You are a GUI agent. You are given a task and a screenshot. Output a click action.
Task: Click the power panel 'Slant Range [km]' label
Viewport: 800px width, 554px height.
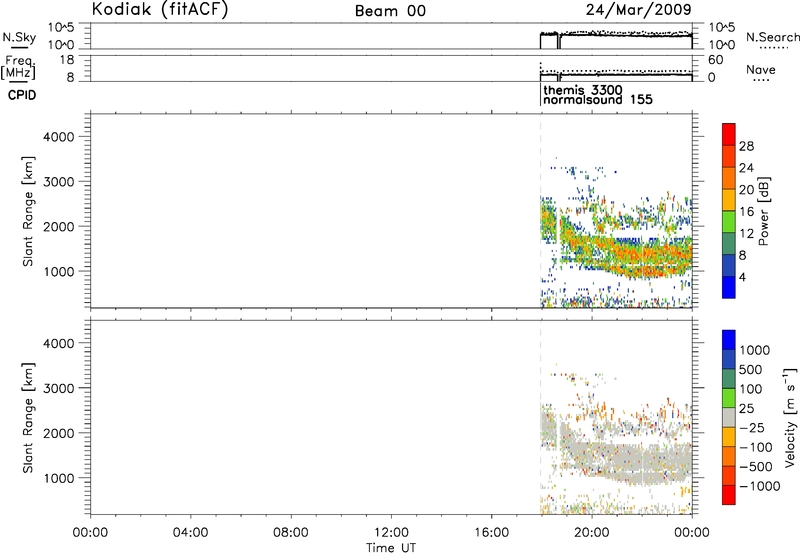[28, 211]
